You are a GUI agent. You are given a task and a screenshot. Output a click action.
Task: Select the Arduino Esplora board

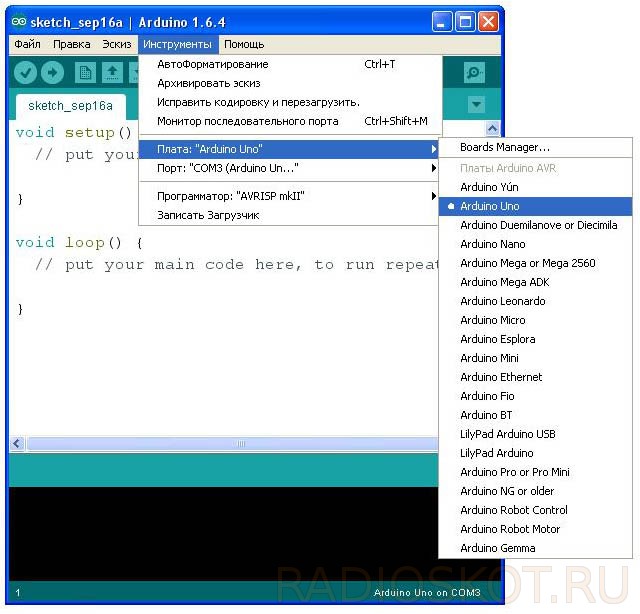pos(535,339)
